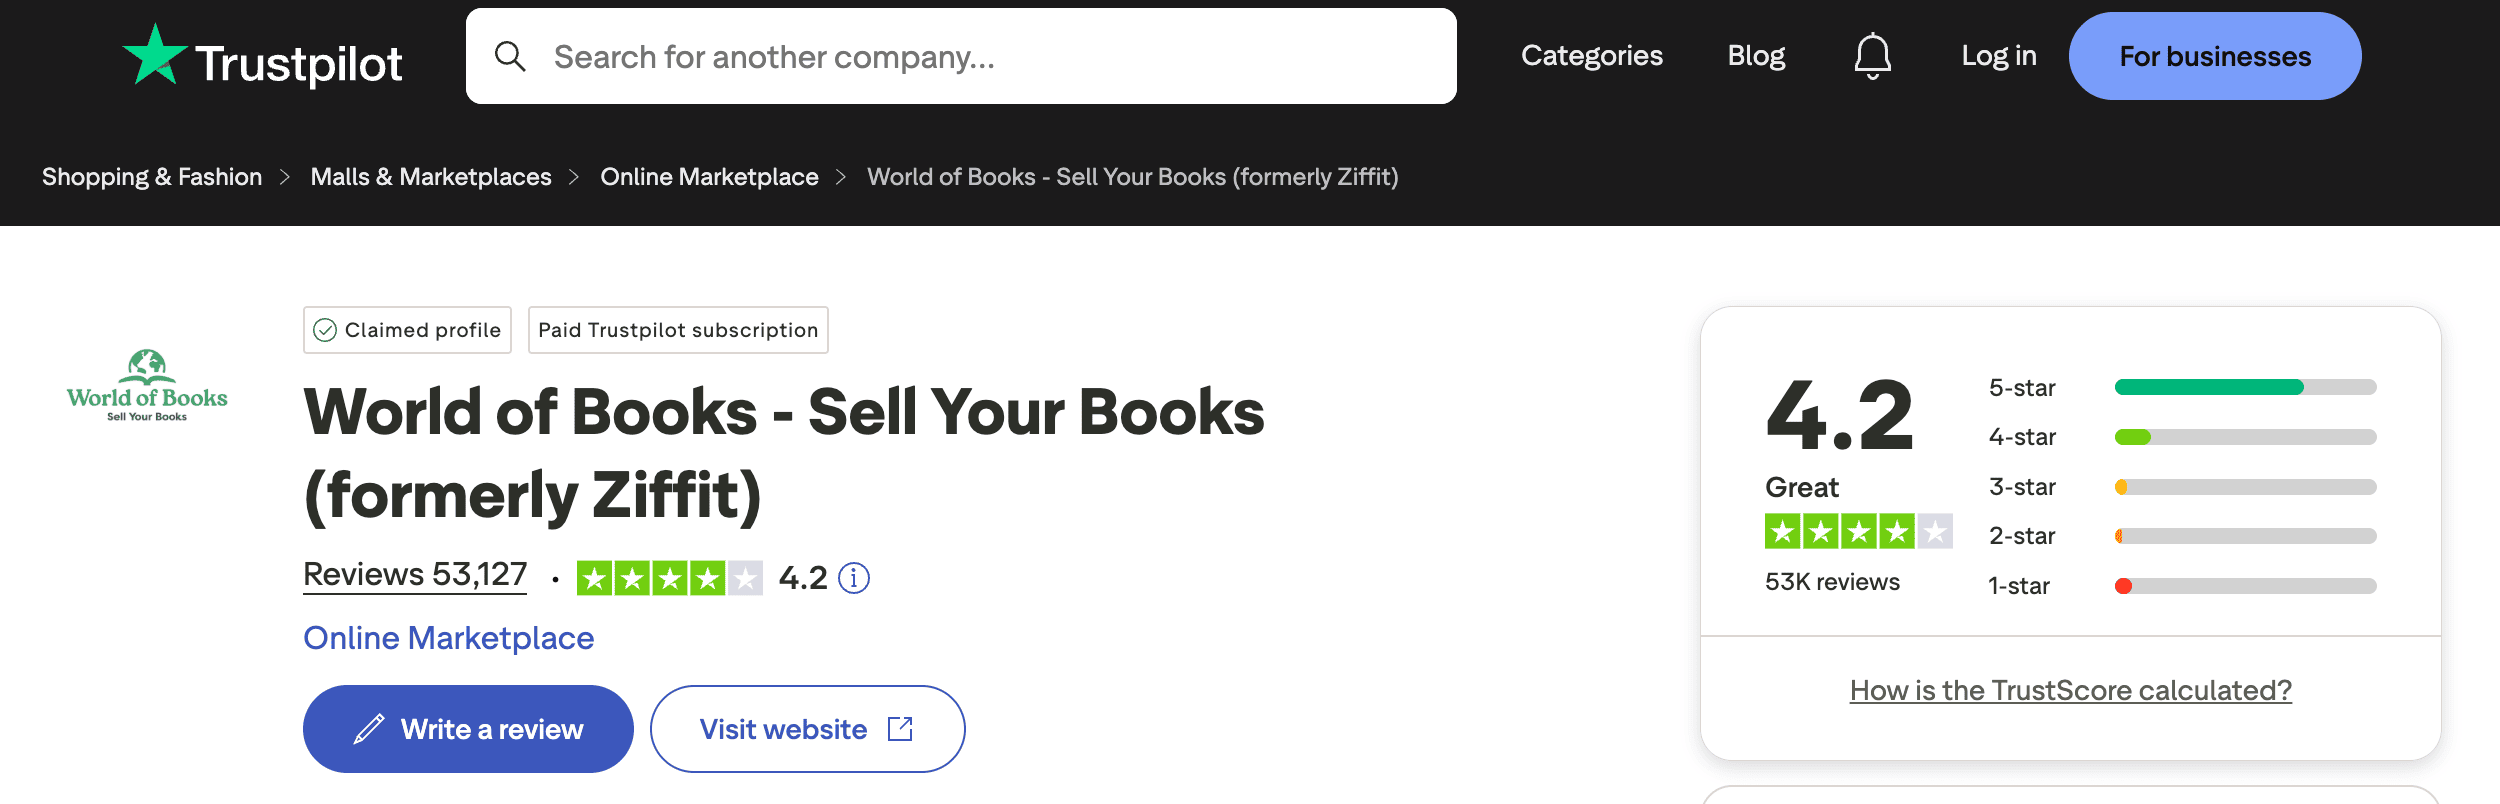The height and width of the screenshot is (804, 2500).
Task: Open Shopping & Fashion breadcrumb category
Action: click(151, 177)
